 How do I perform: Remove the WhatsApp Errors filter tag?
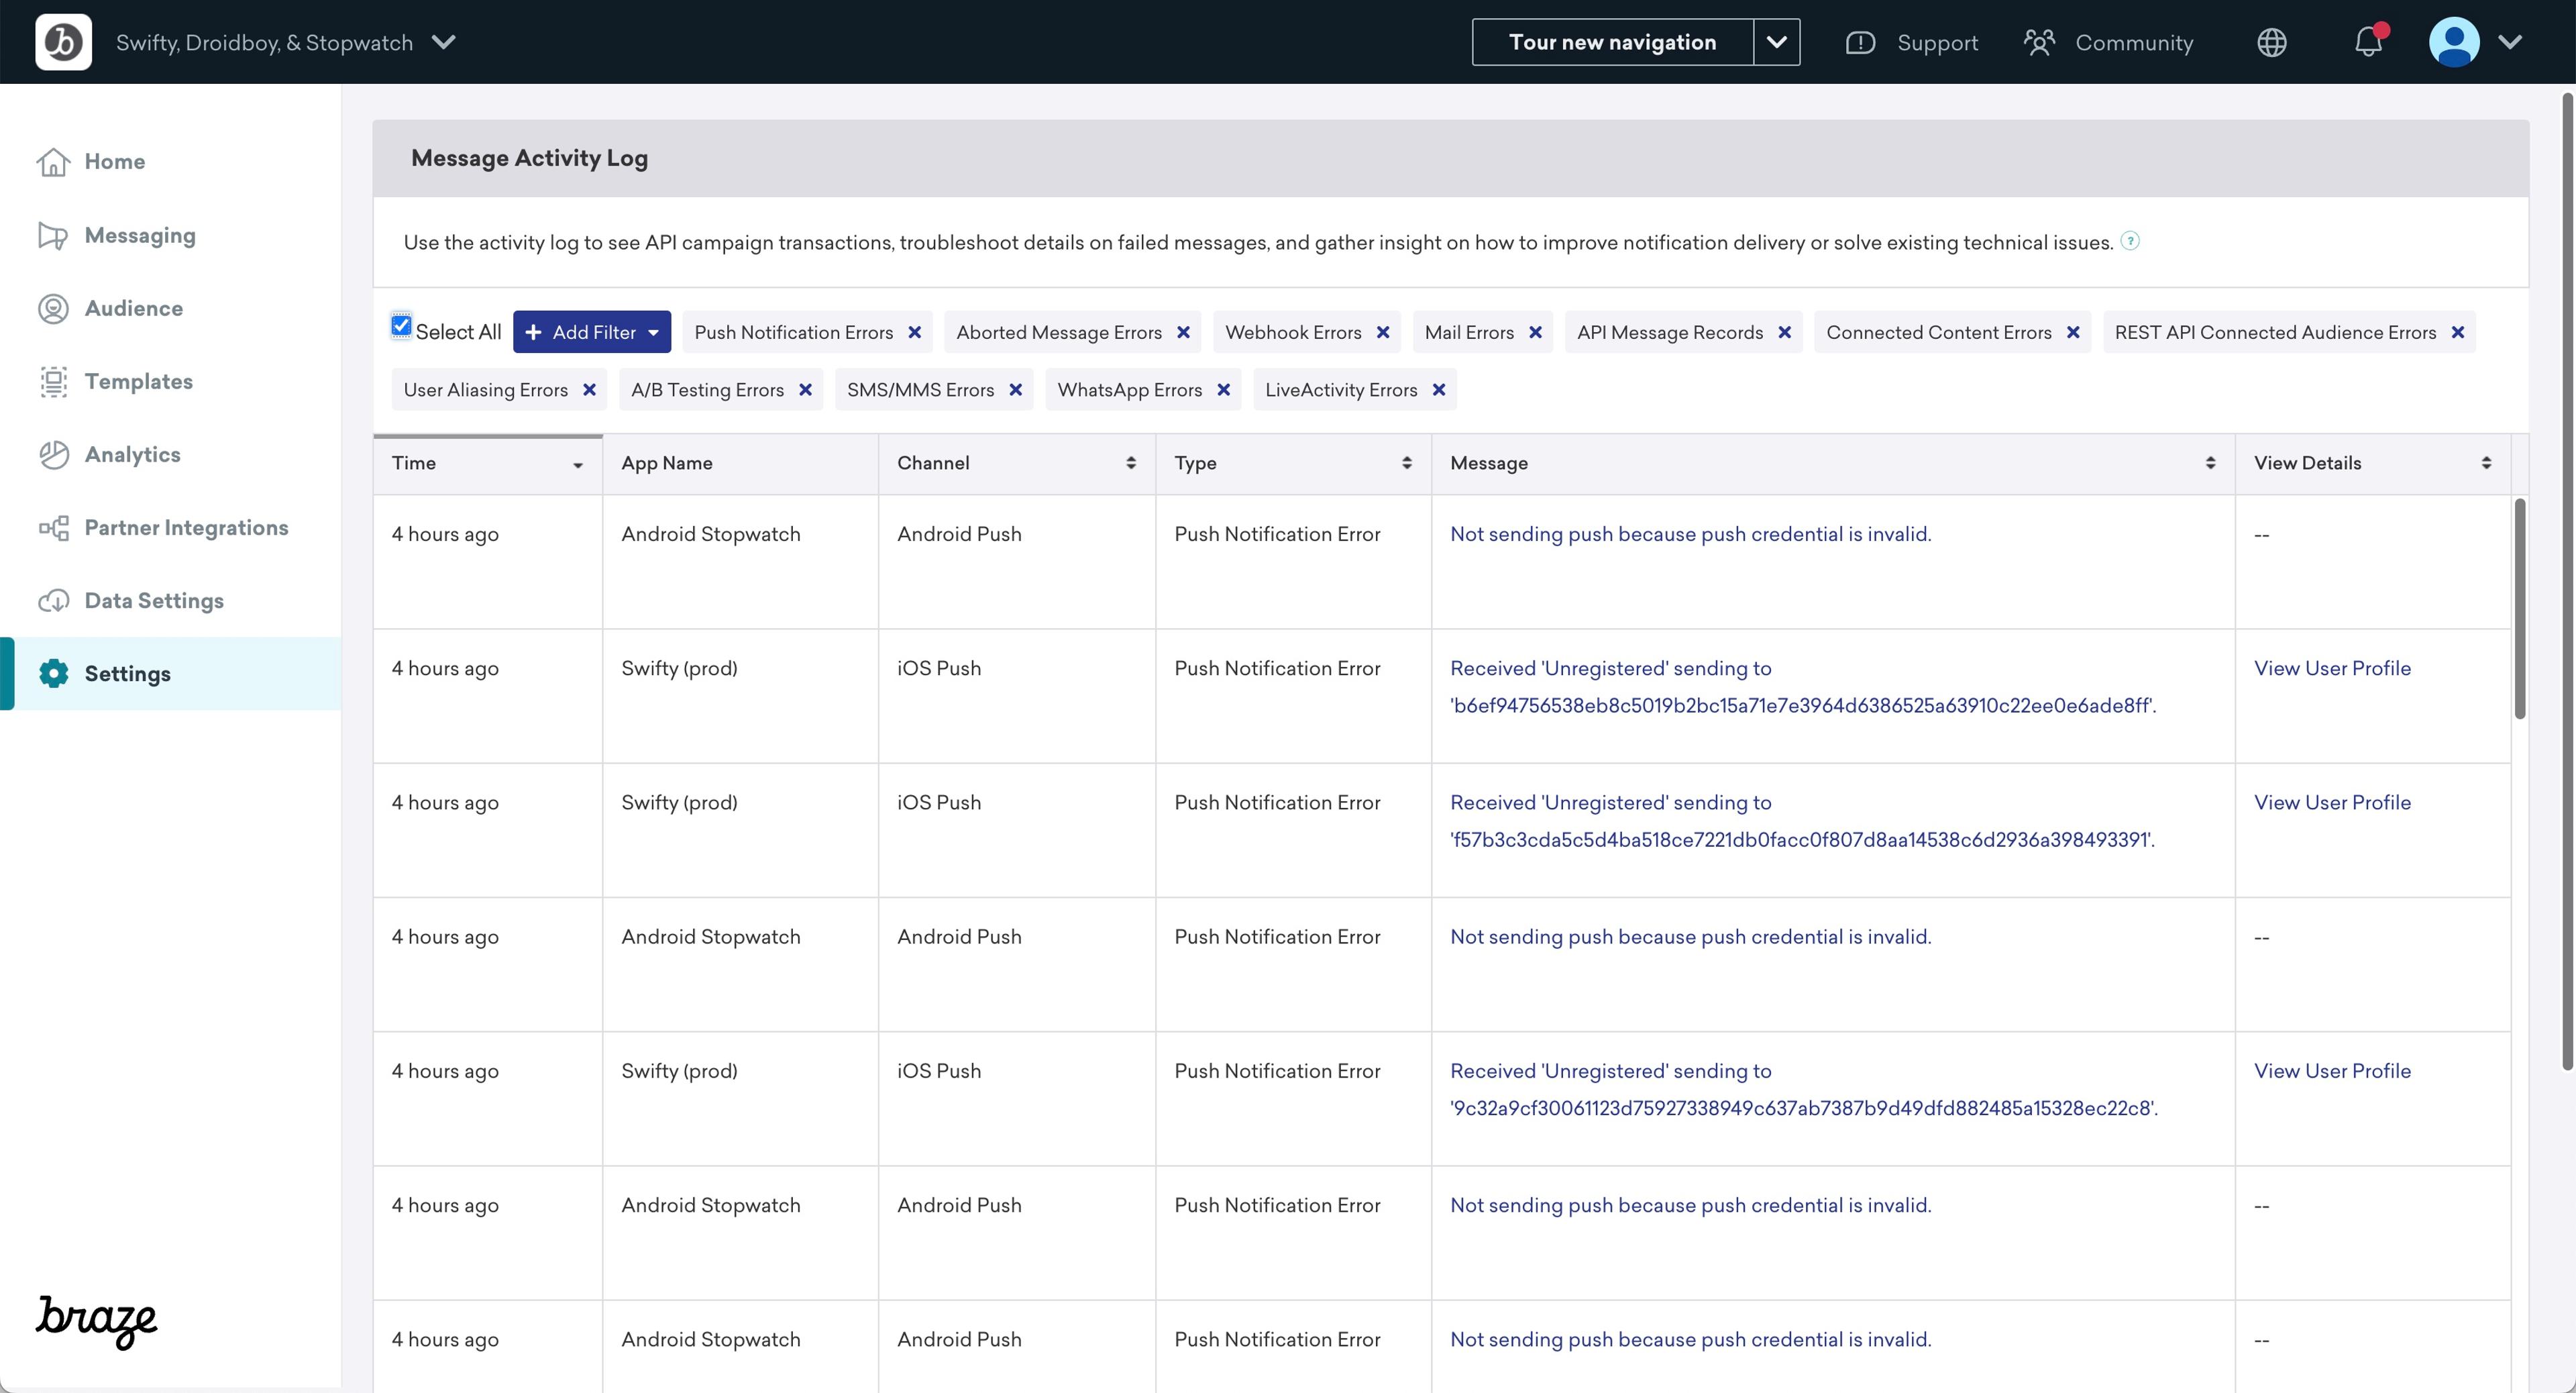(x=1223, y=389)
